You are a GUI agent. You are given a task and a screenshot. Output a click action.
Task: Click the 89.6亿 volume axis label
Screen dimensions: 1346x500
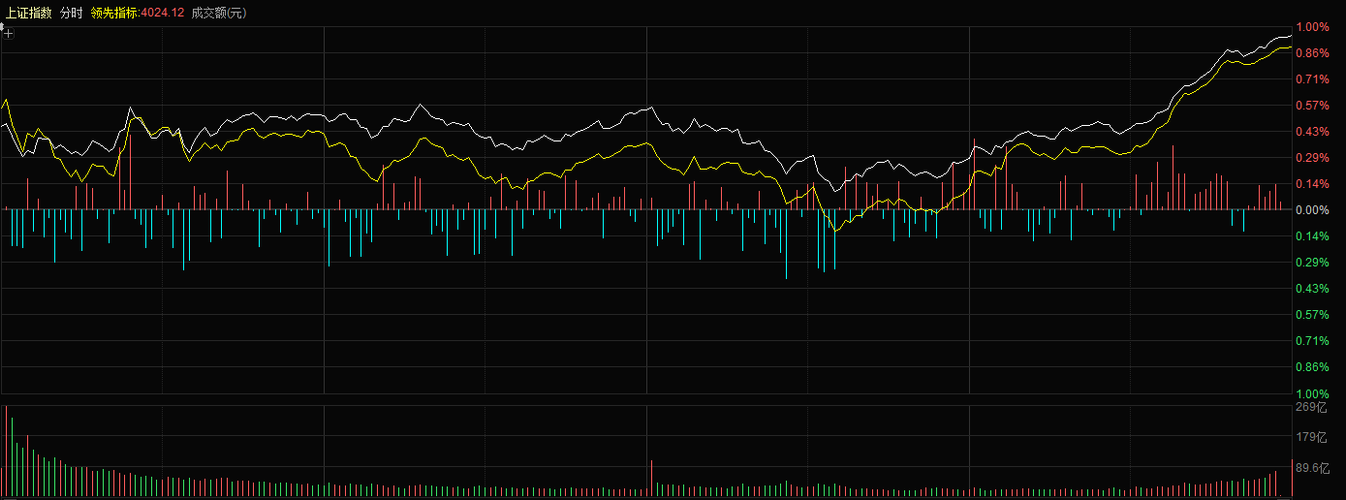(1311, 467)
